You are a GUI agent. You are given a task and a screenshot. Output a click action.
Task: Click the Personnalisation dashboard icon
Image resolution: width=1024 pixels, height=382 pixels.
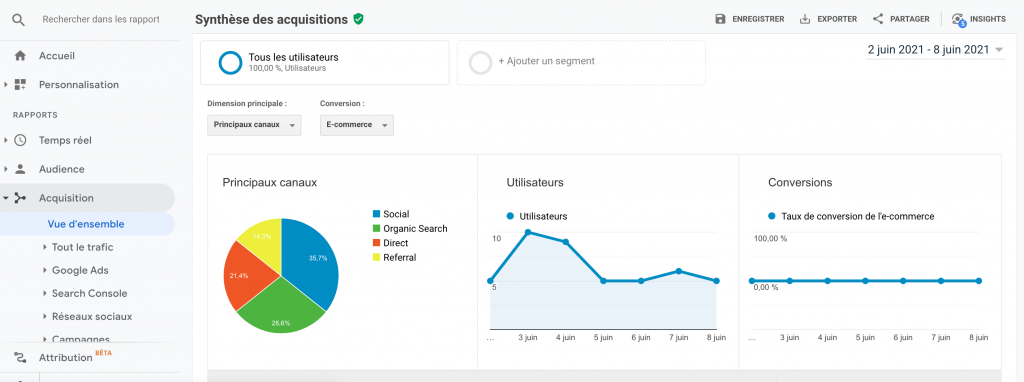pyautogui.click(x=20, y=85)
